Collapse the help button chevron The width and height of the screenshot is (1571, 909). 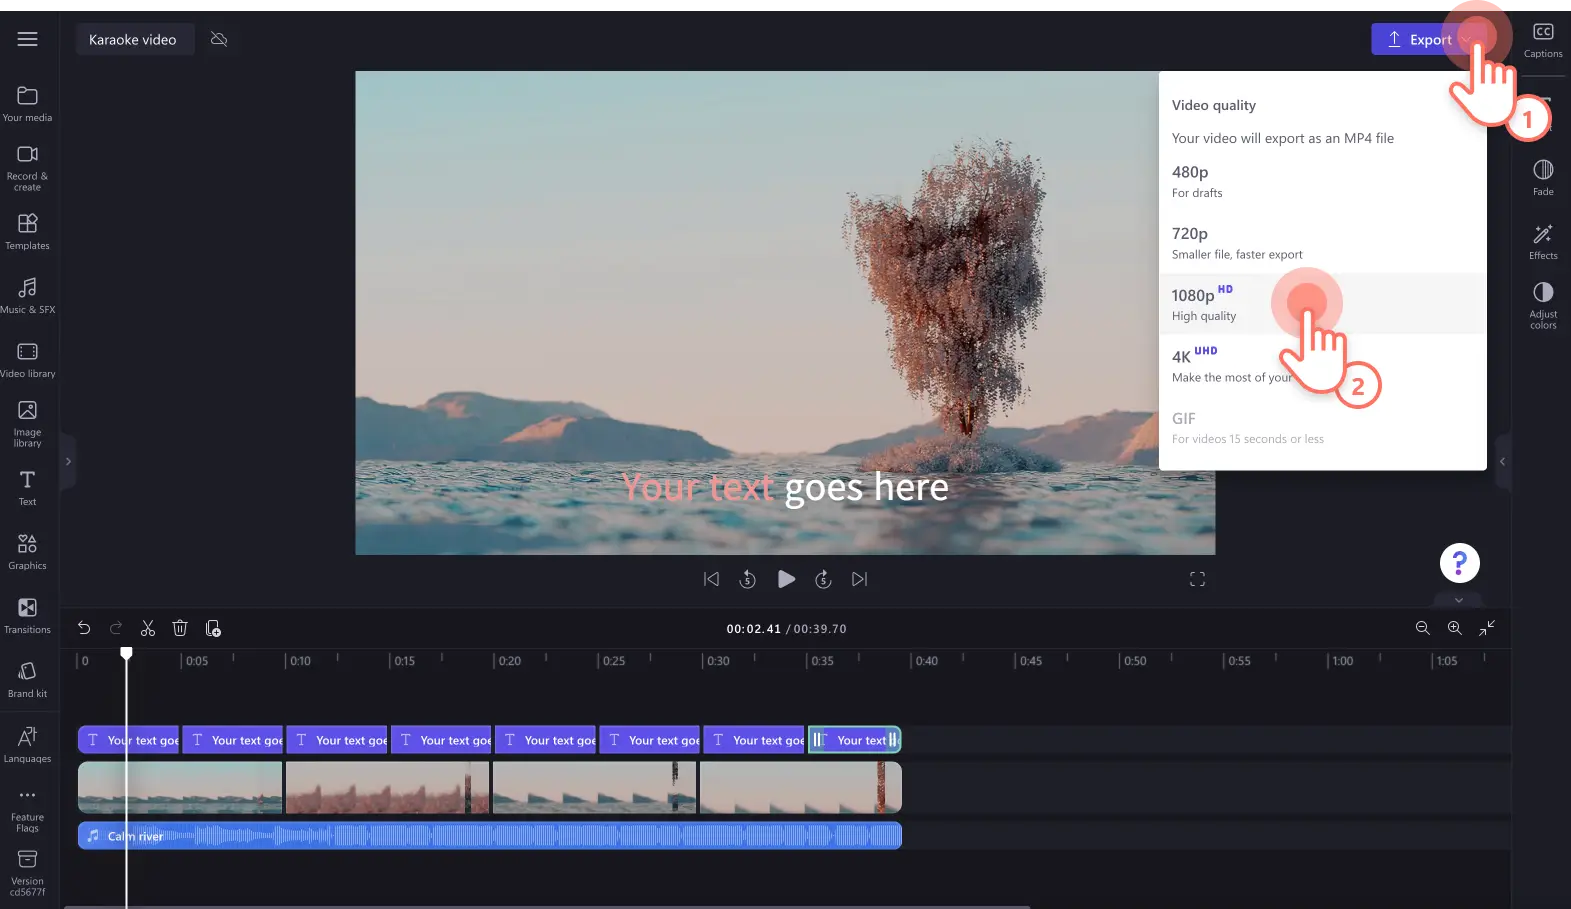(x=1459, y=600)
